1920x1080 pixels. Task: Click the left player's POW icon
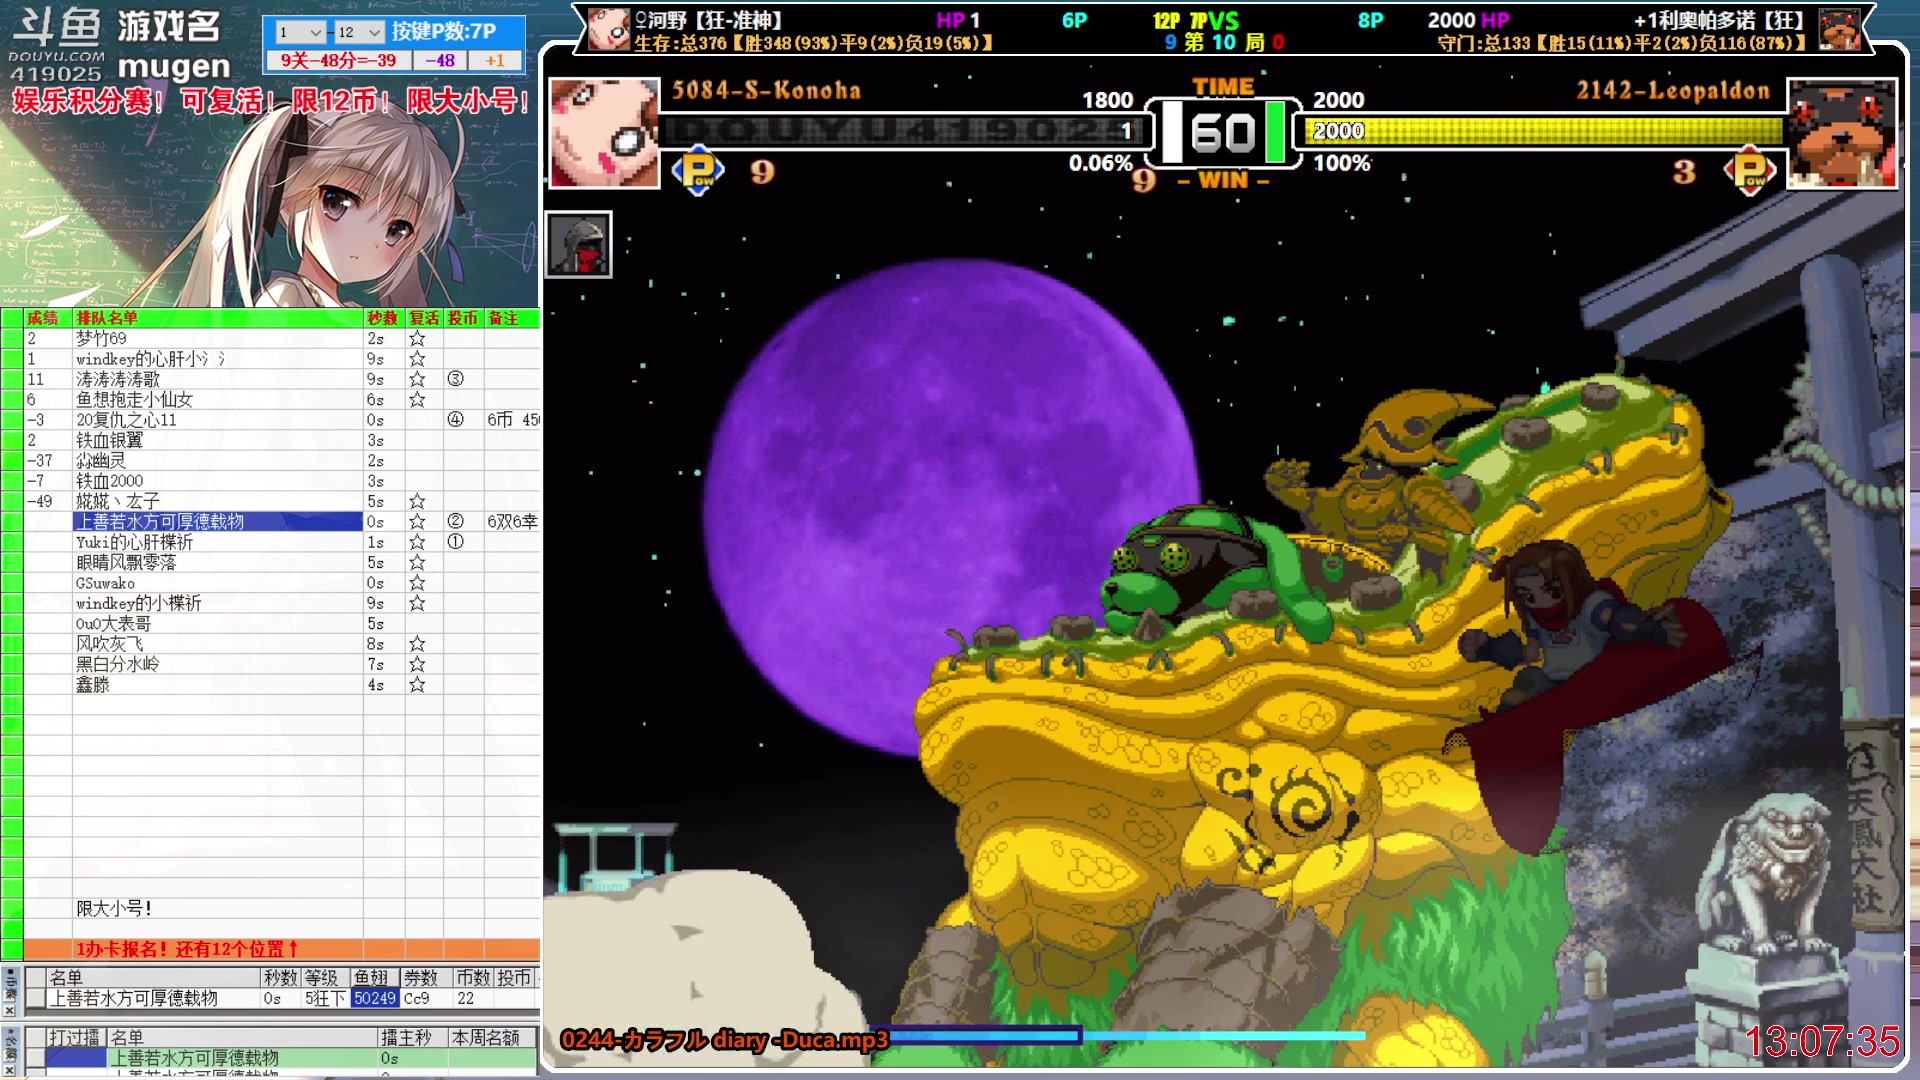click(698, 171)
